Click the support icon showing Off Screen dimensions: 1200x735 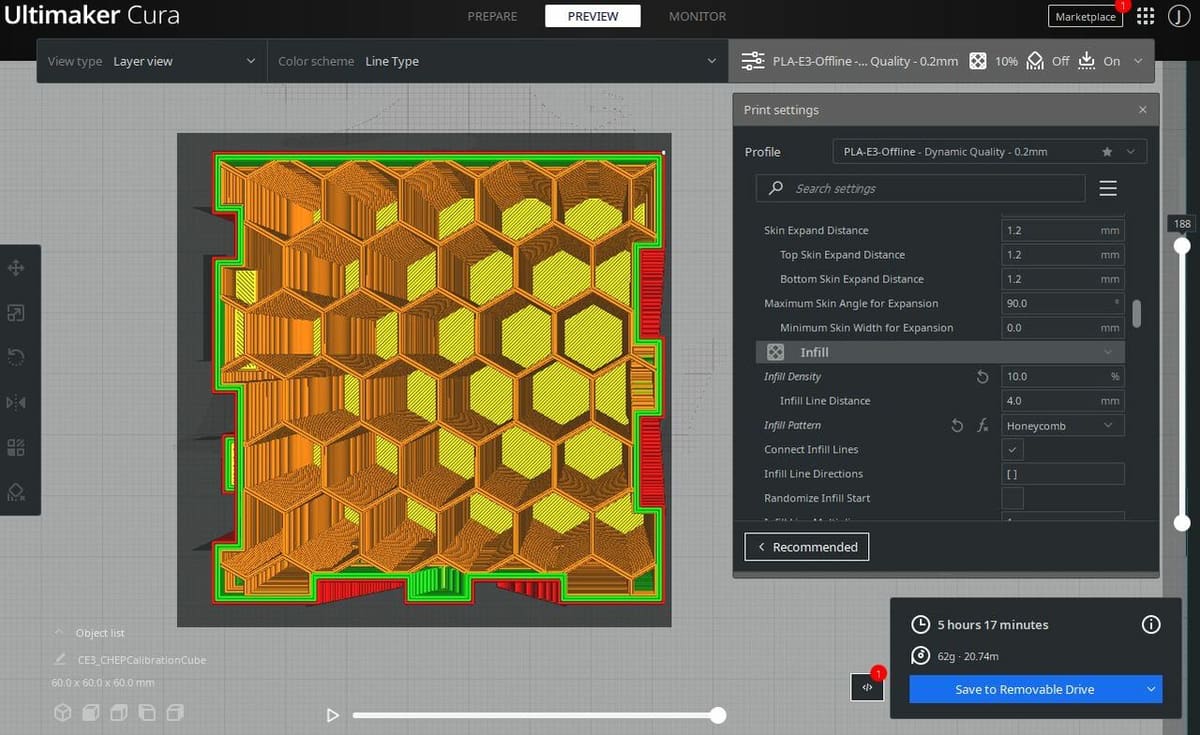[x=1036, y=61]
